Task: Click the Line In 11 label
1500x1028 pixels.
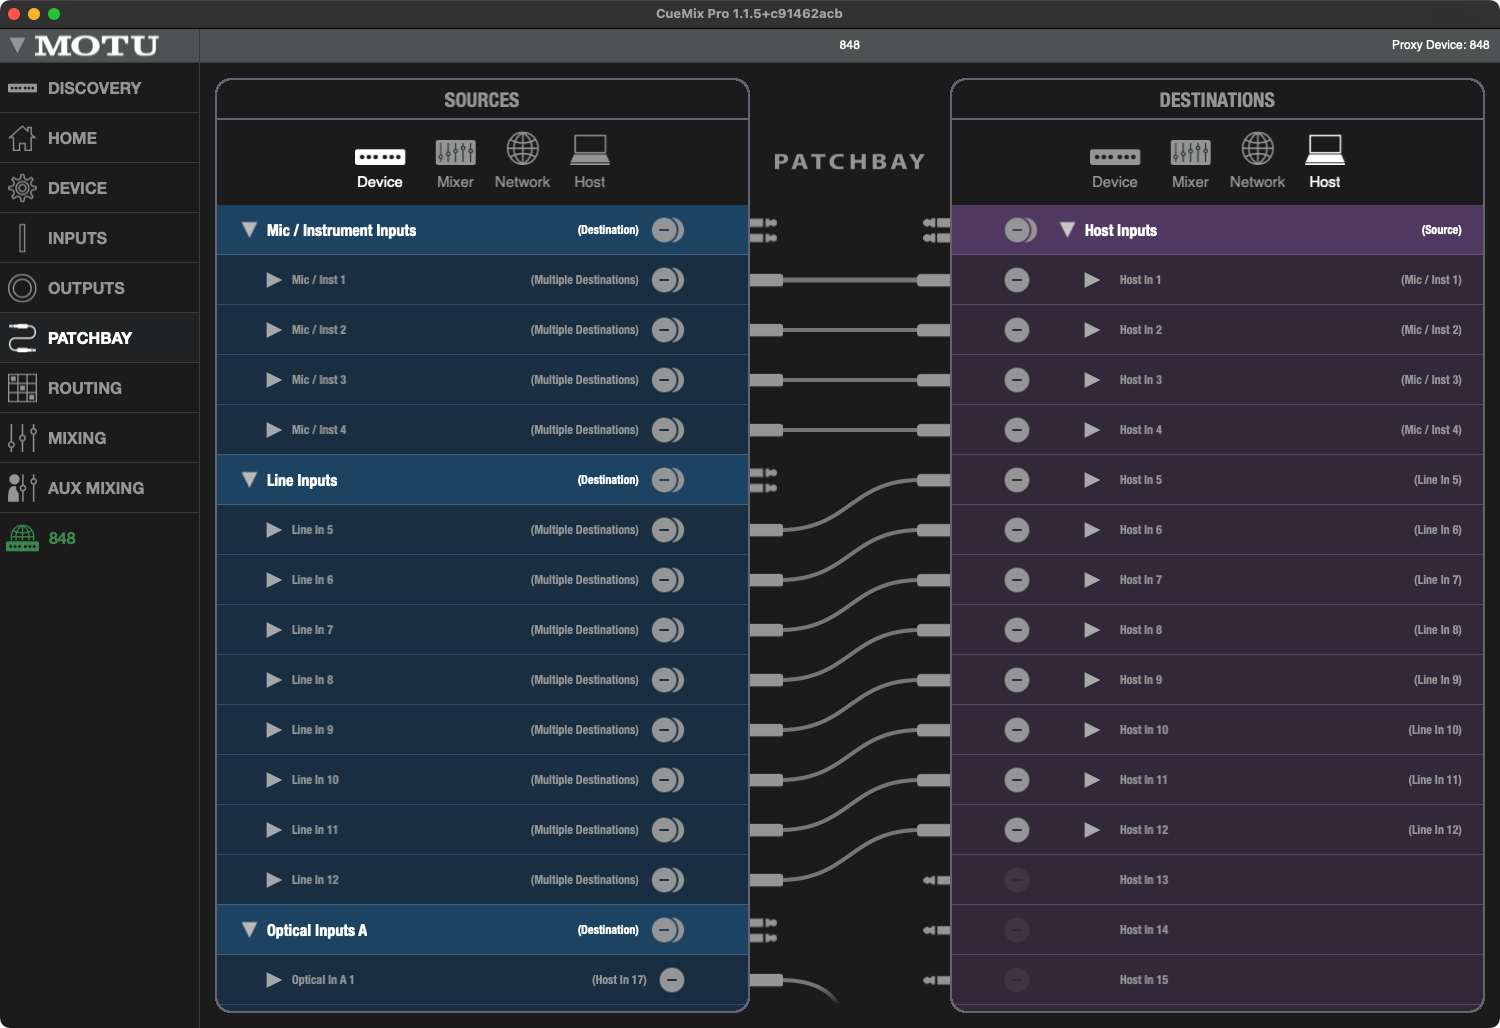Action: (315, 830)
